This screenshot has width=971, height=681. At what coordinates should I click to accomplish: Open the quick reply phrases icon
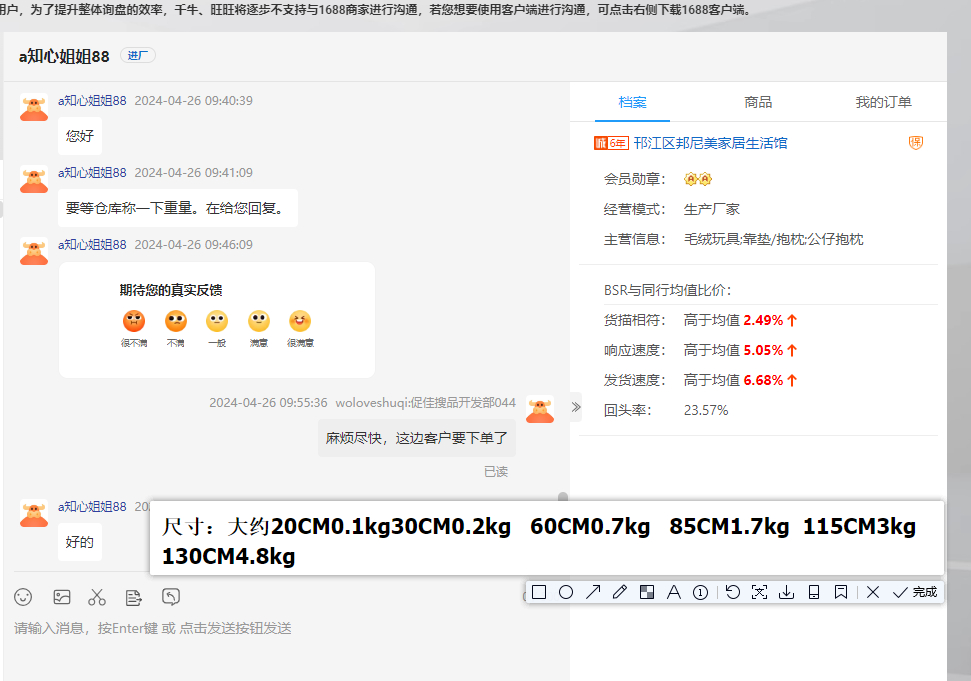133,597
